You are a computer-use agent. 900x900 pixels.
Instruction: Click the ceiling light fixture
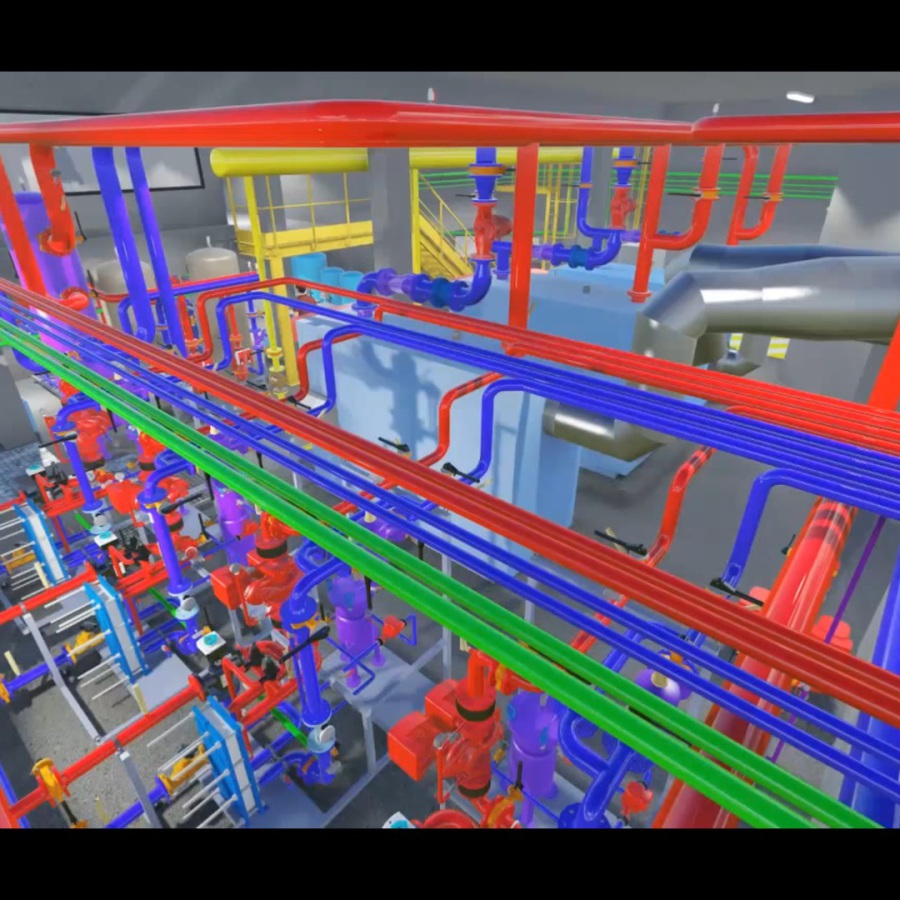pyautogui.click(x=799, y=97)
